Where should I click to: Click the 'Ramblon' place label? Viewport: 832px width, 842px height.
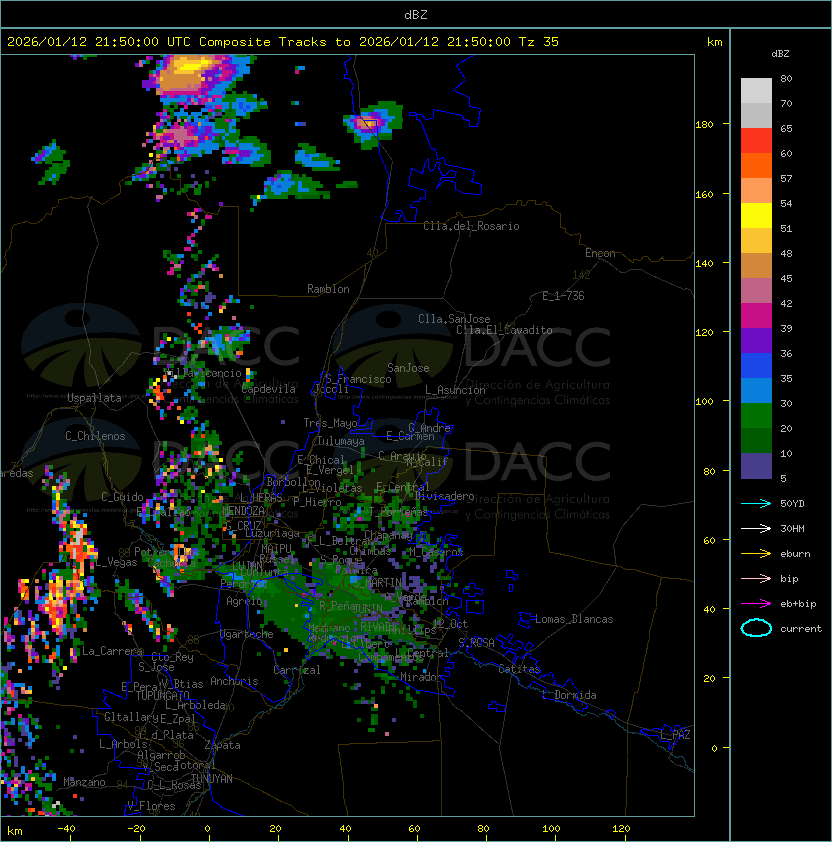(x=328, y=289)
